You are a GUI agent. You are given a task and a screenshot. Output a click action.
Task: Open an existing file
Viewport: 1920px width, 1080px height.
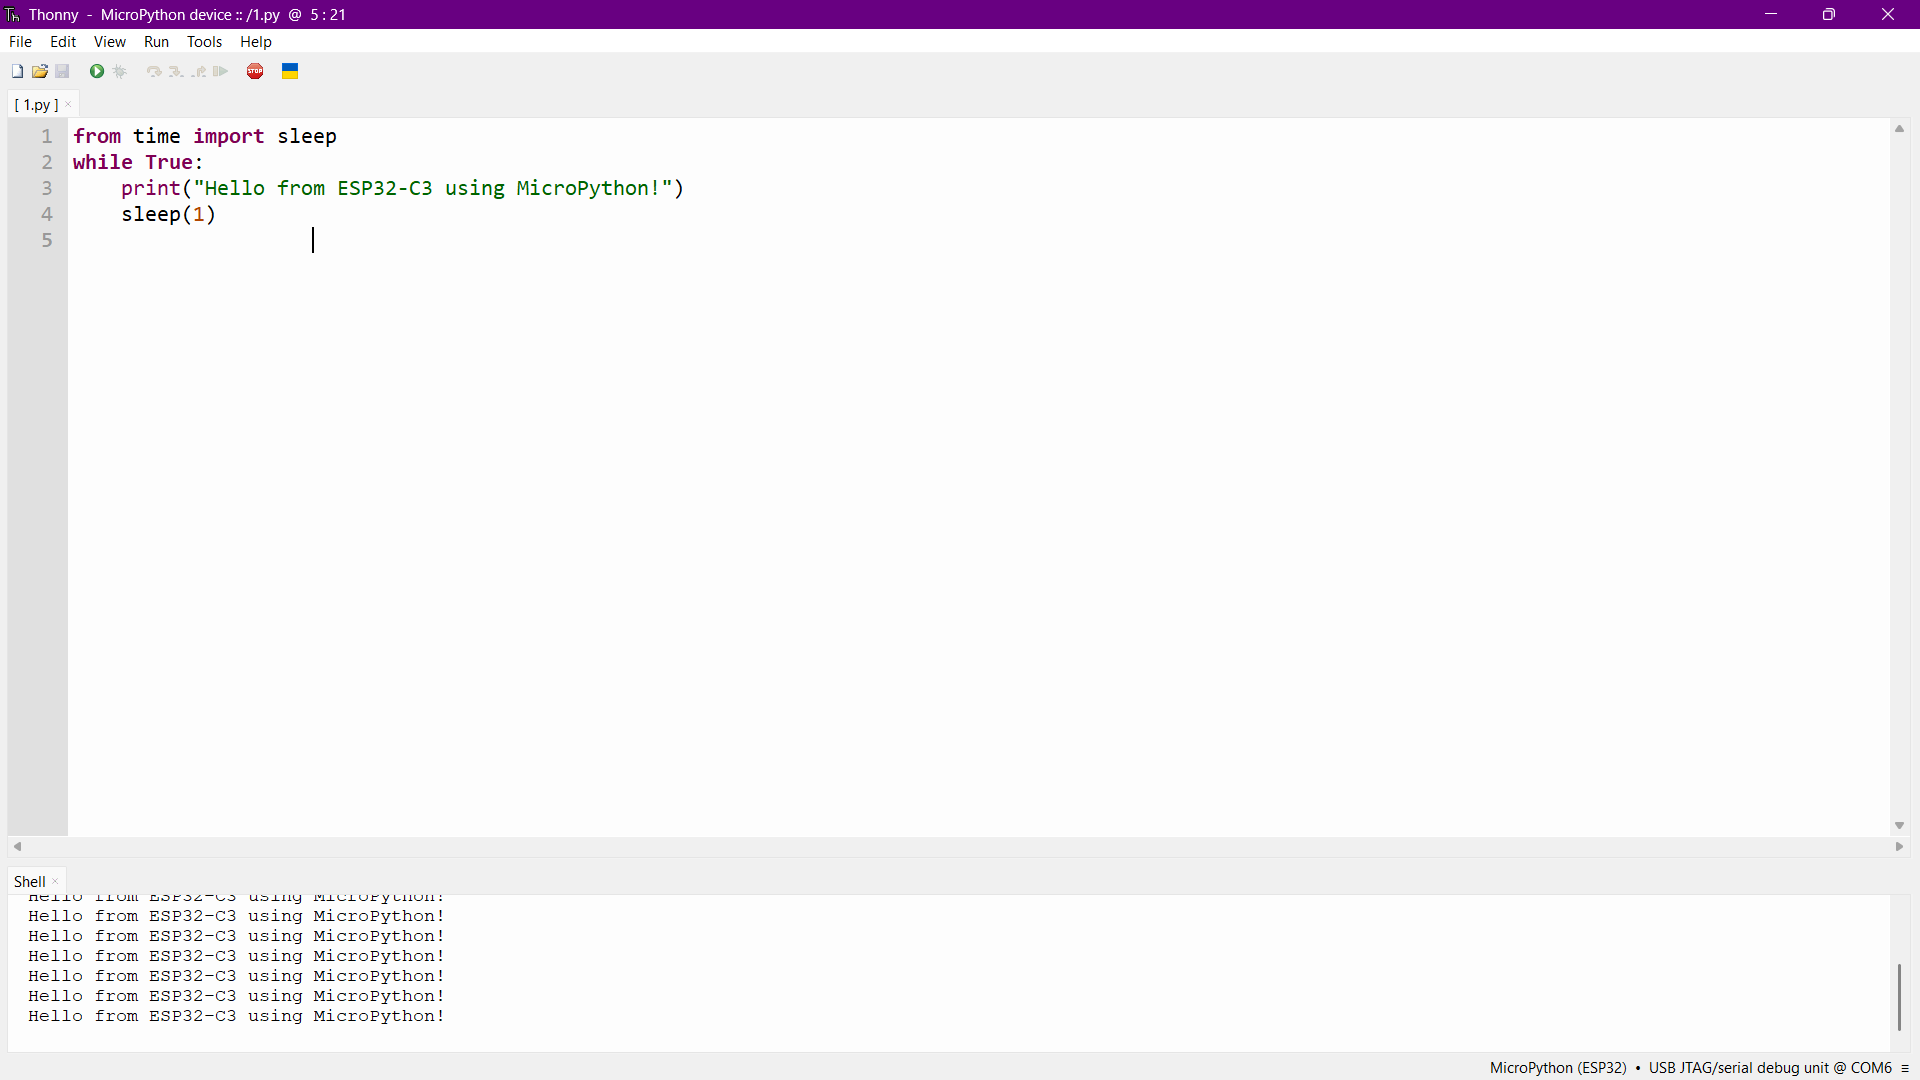click(39, 70)
